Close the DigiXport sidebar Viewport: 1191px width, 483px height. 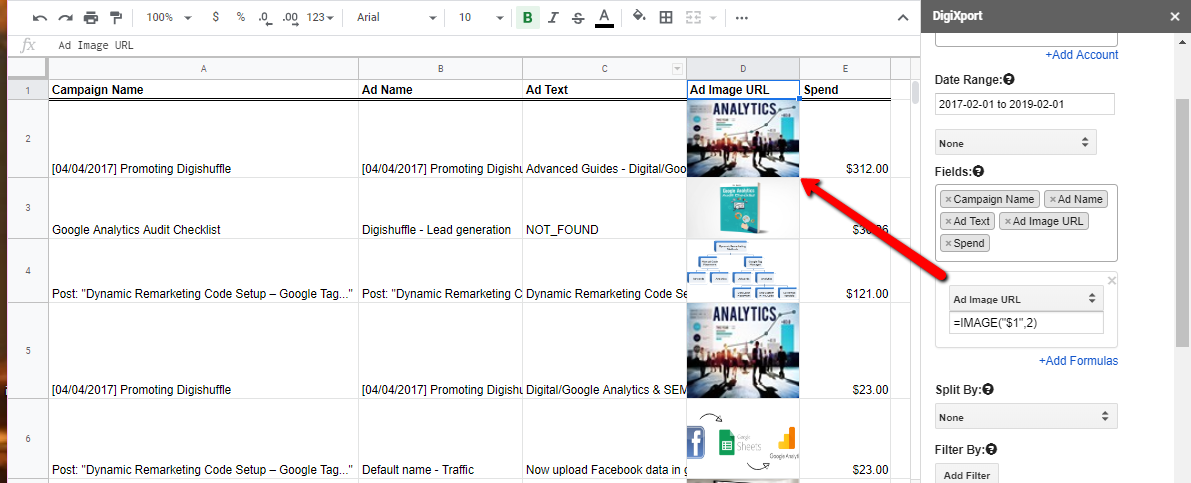pos(1175,16)
